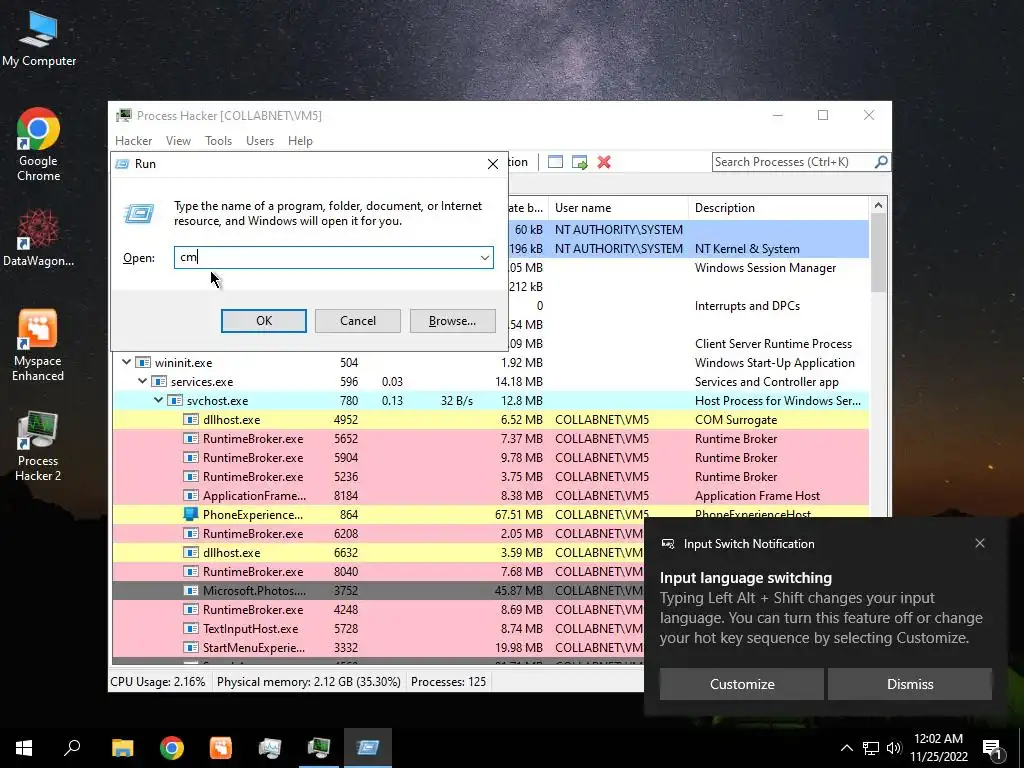
Task: Open the Myspace Enhanced desktop shortcut
Action: coord(38,345)
